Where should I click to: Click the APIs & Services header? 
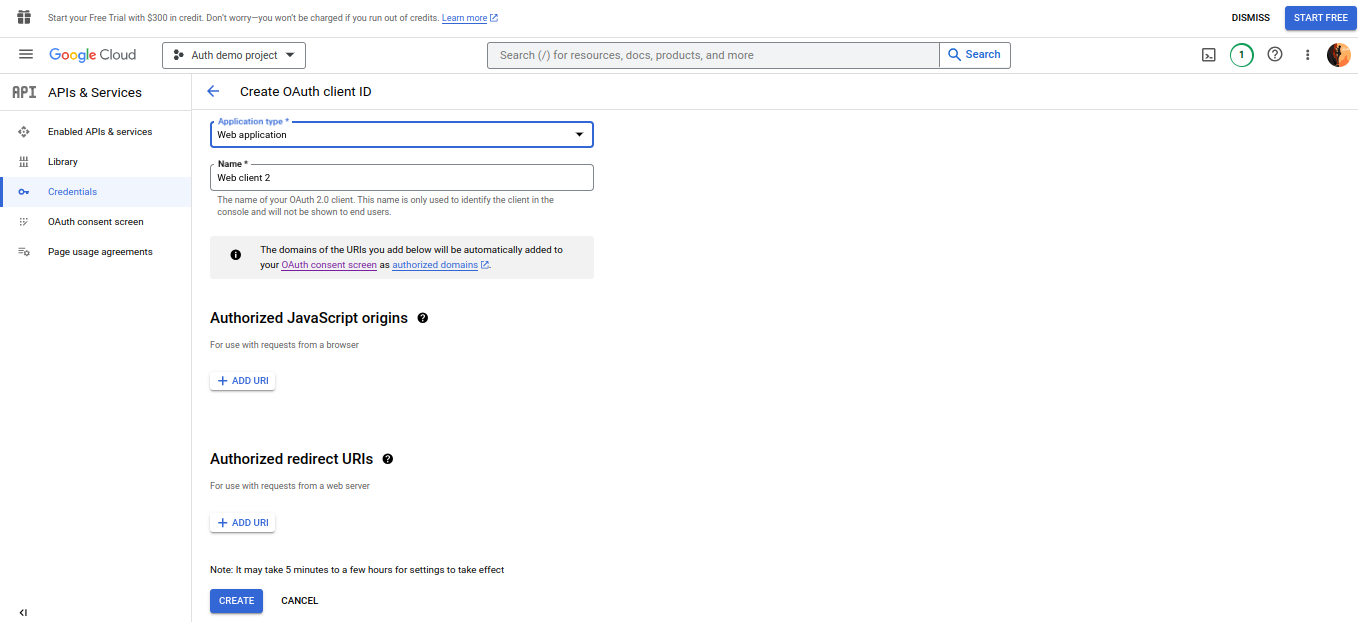click(x=95, y=92)
